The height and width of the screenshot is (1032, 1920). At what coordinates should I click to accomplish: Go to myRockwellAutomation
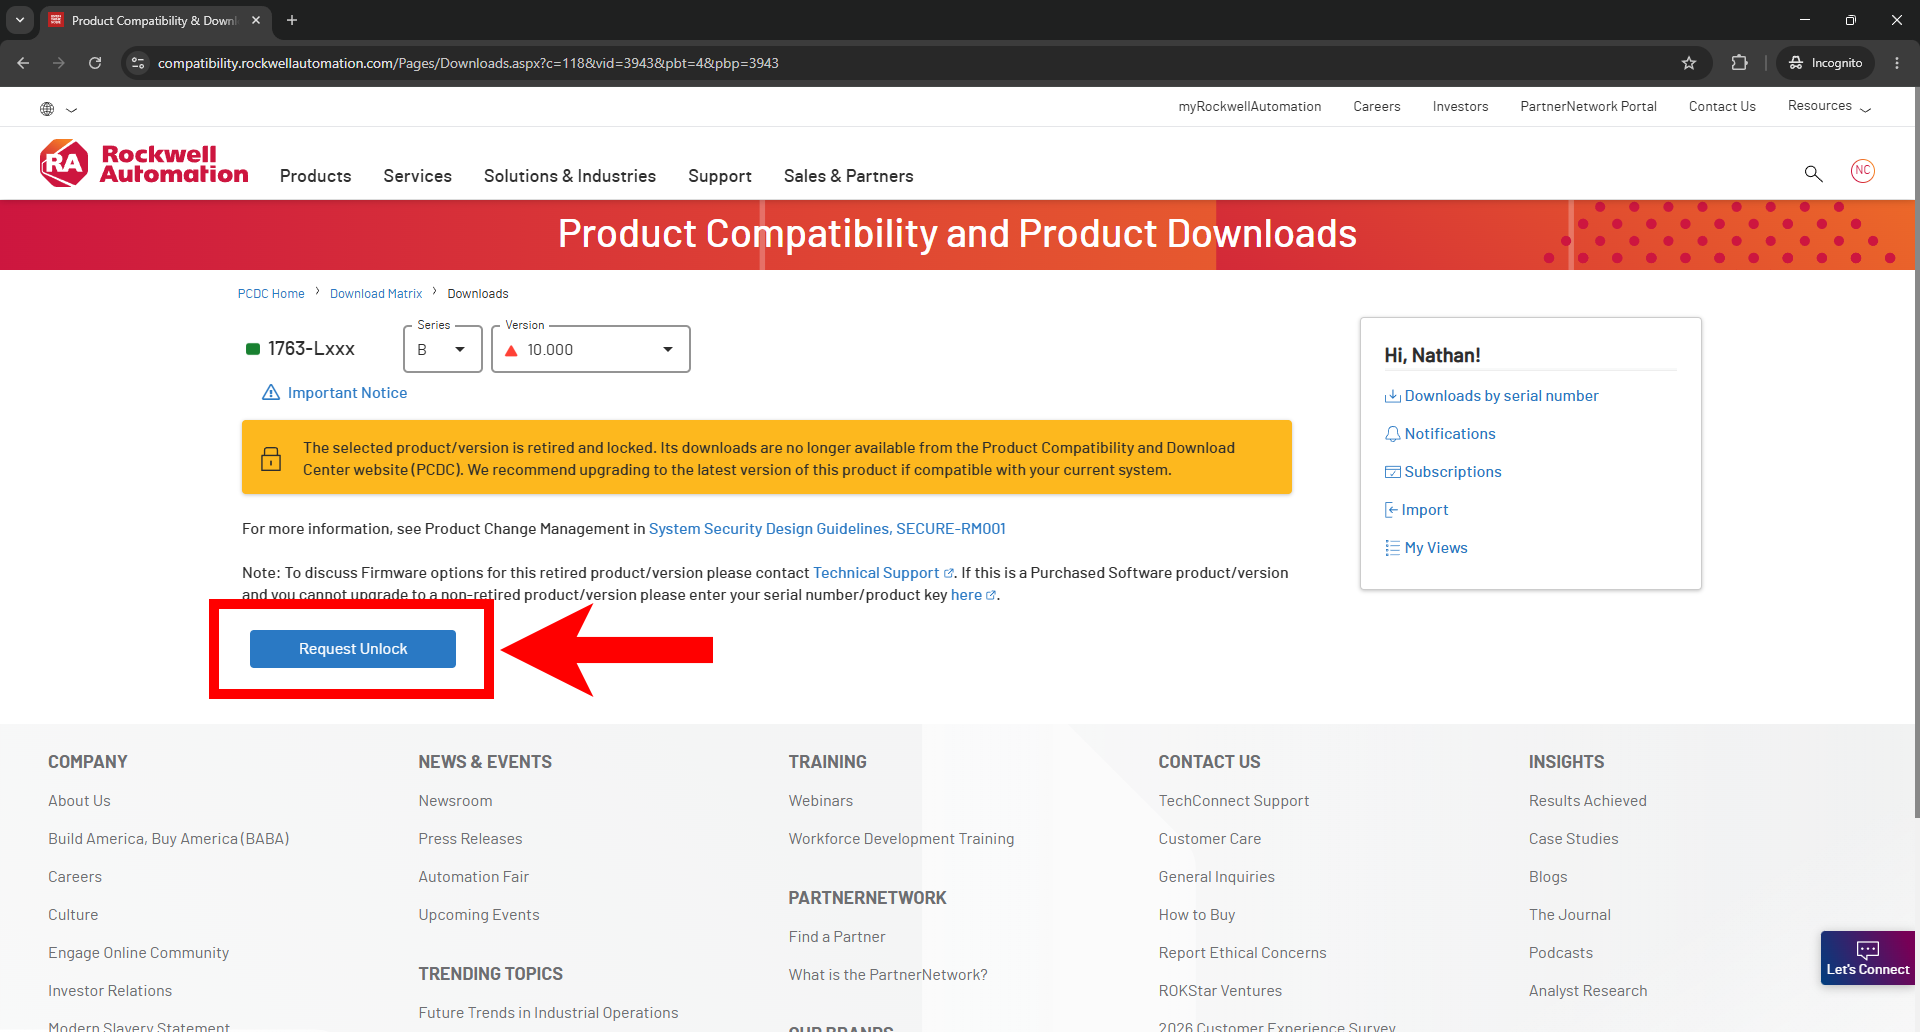pyautogui.click(x=1250, y=106)
